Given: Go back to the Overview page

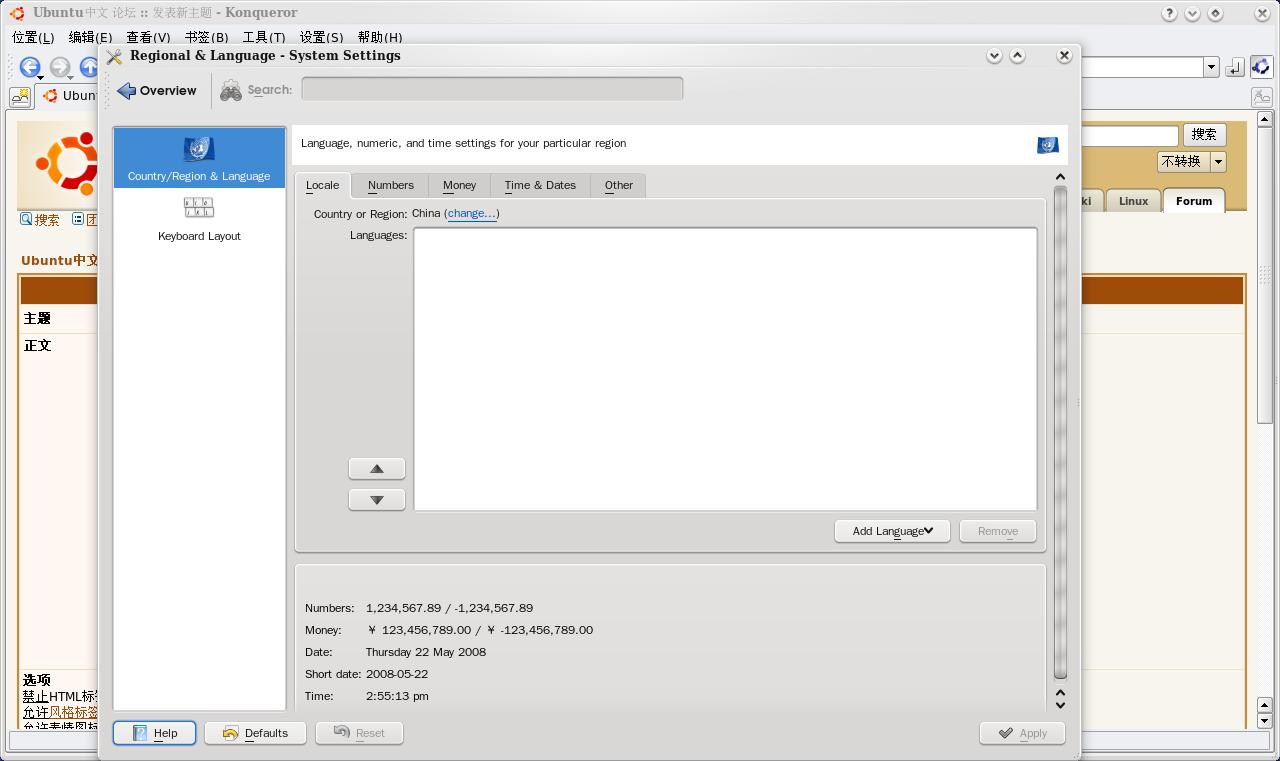Looking at the screenshot, I should point(156,91).
